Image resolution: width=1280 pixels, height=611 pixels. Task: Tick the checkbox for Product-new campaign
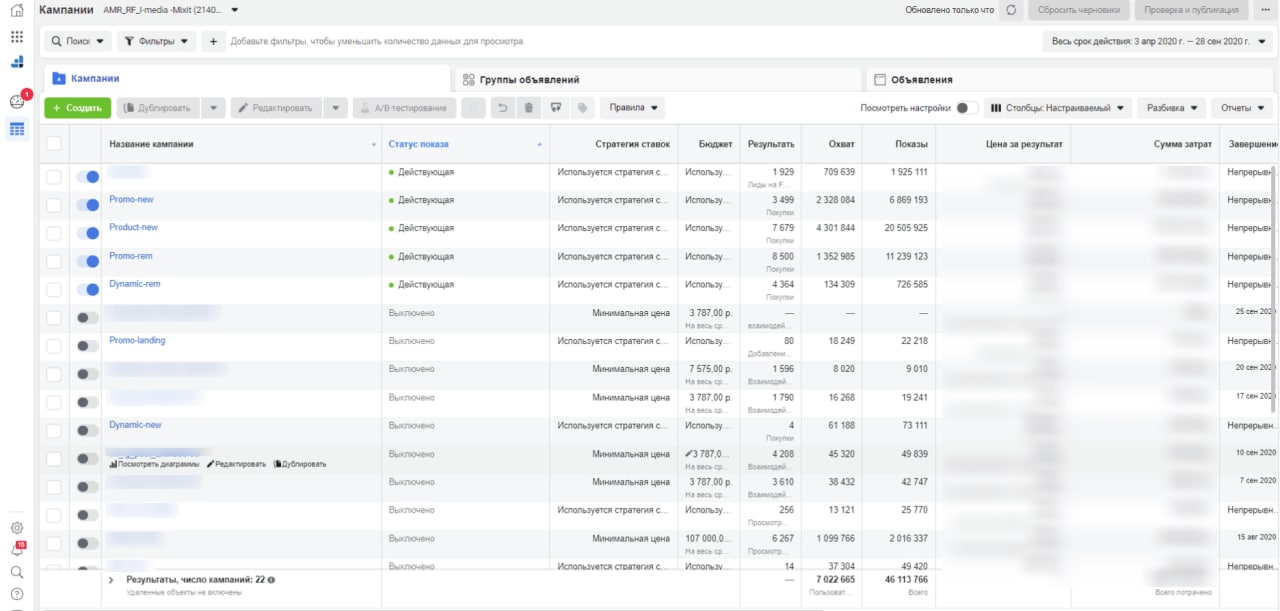point(54,233)
